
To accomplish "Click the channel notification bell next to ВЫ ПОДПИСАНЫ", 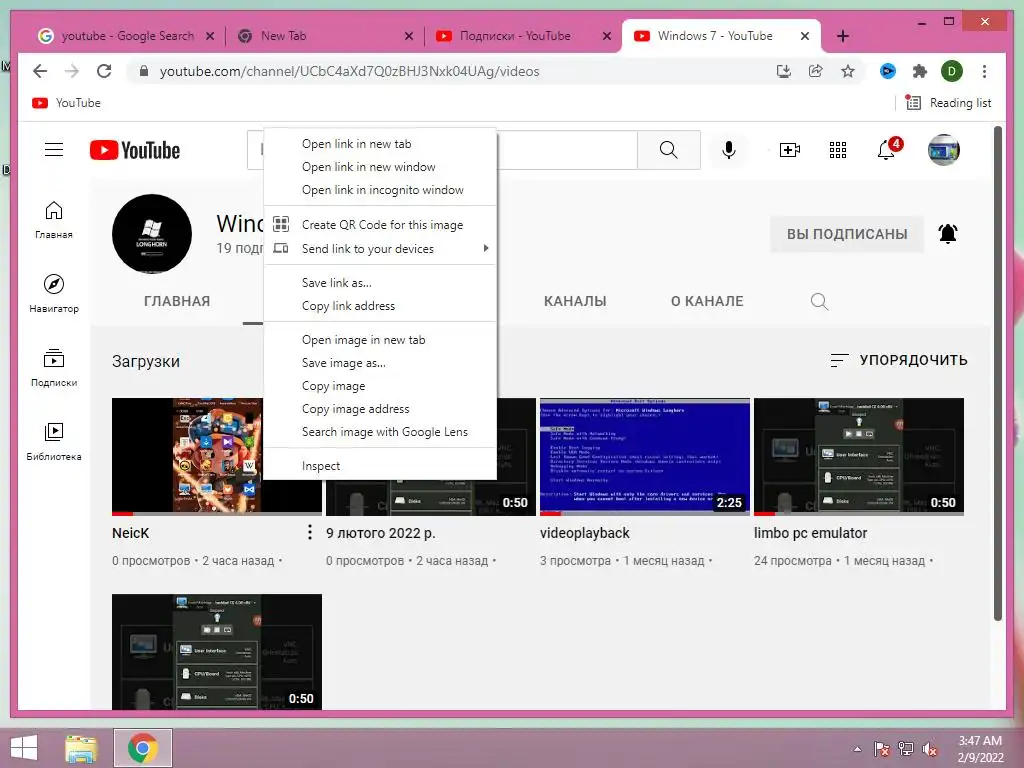I will click(x=948, y=234).
